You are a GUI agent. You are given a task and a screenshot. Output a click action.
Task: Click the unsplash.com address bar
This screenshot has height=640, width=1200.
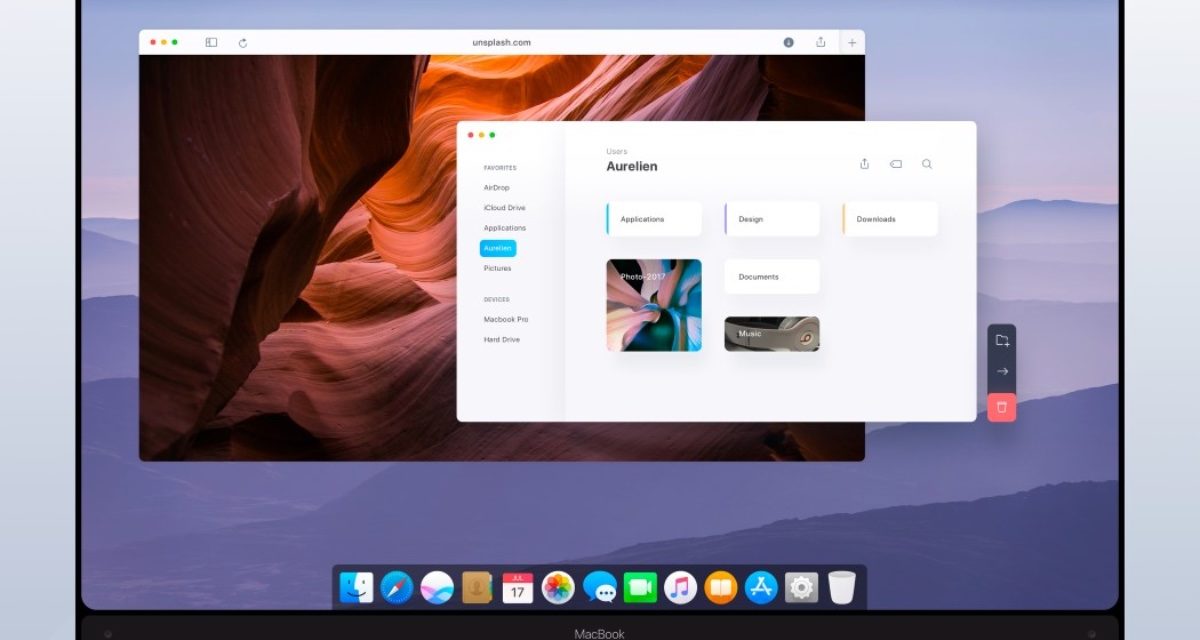coord(501,43)
